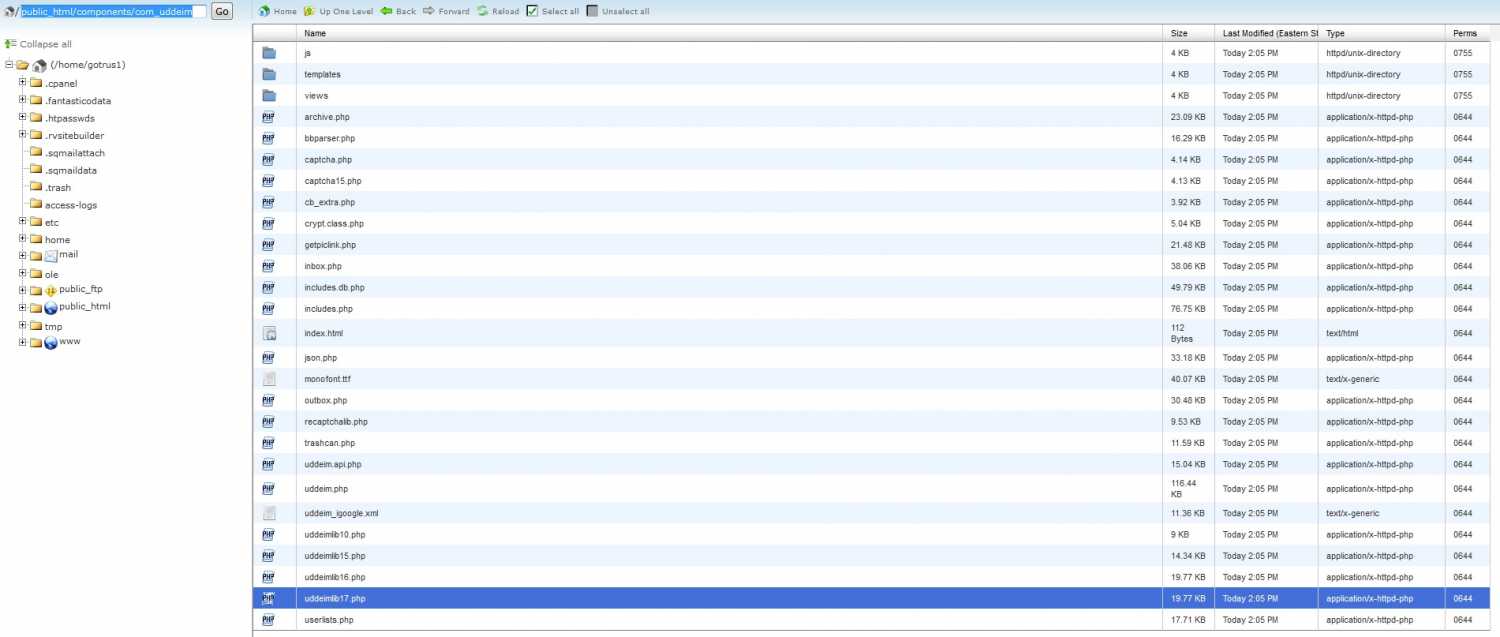The width and height of the screenshot is (1500, 637).
Task: Expand the .cpanel folder node
Action: pos(22,83)
